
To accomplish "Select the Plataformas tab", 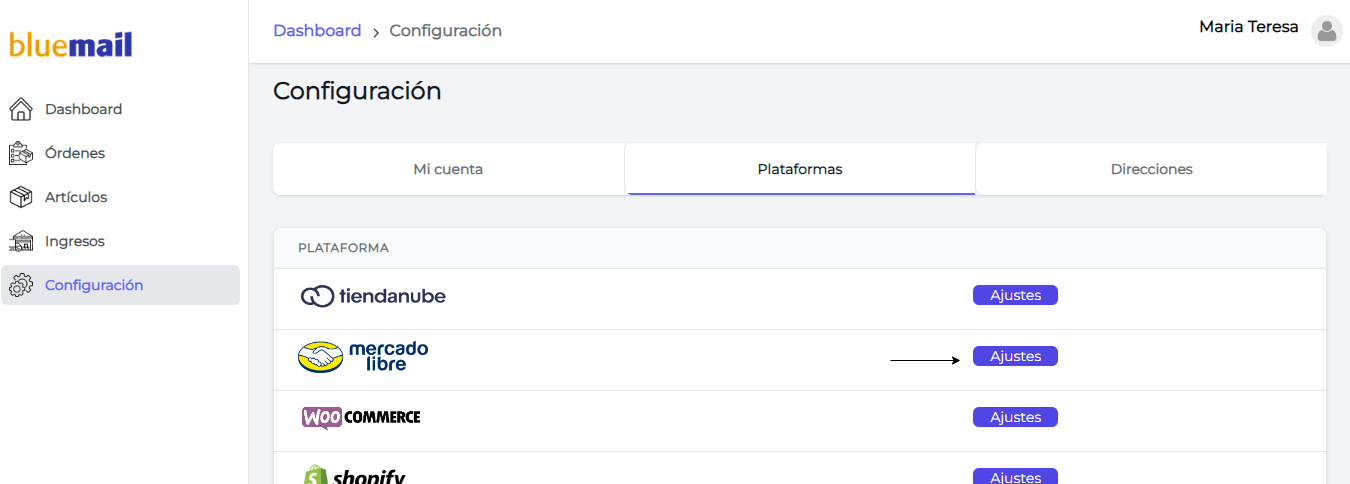I will 800,169.
